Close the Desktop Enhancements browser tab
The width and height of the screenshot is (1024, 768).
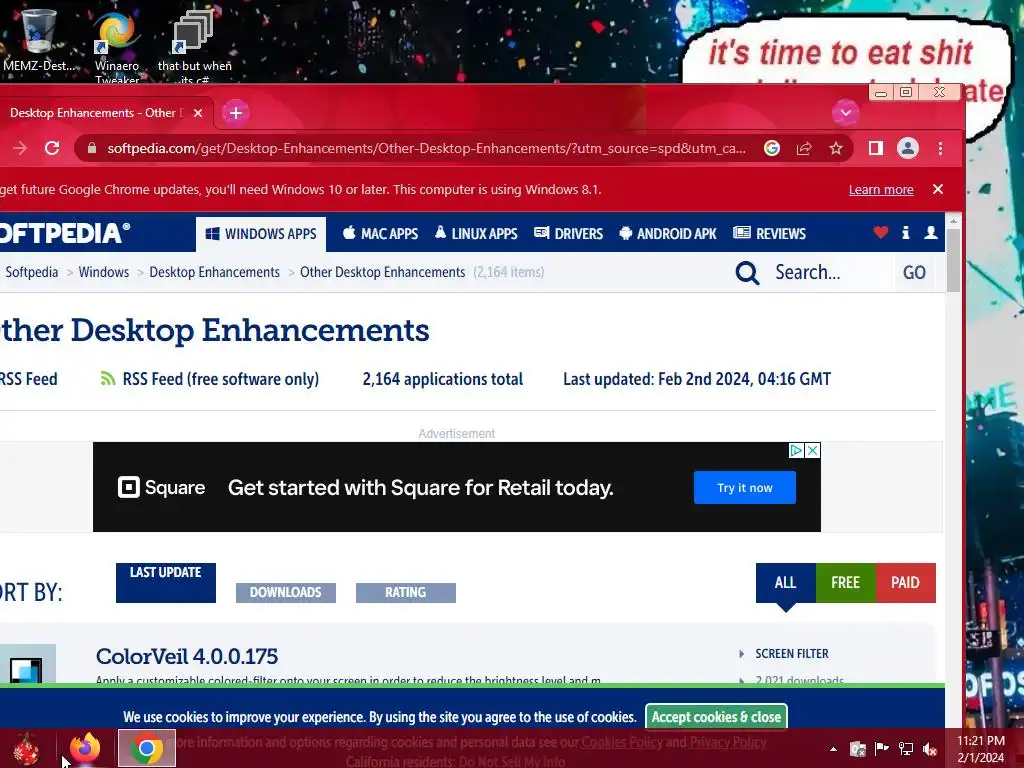coord(198,113)
